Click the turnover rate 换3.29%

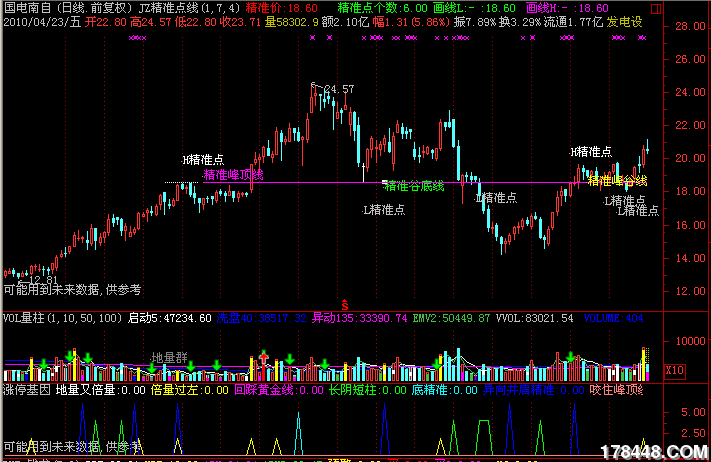520,22
